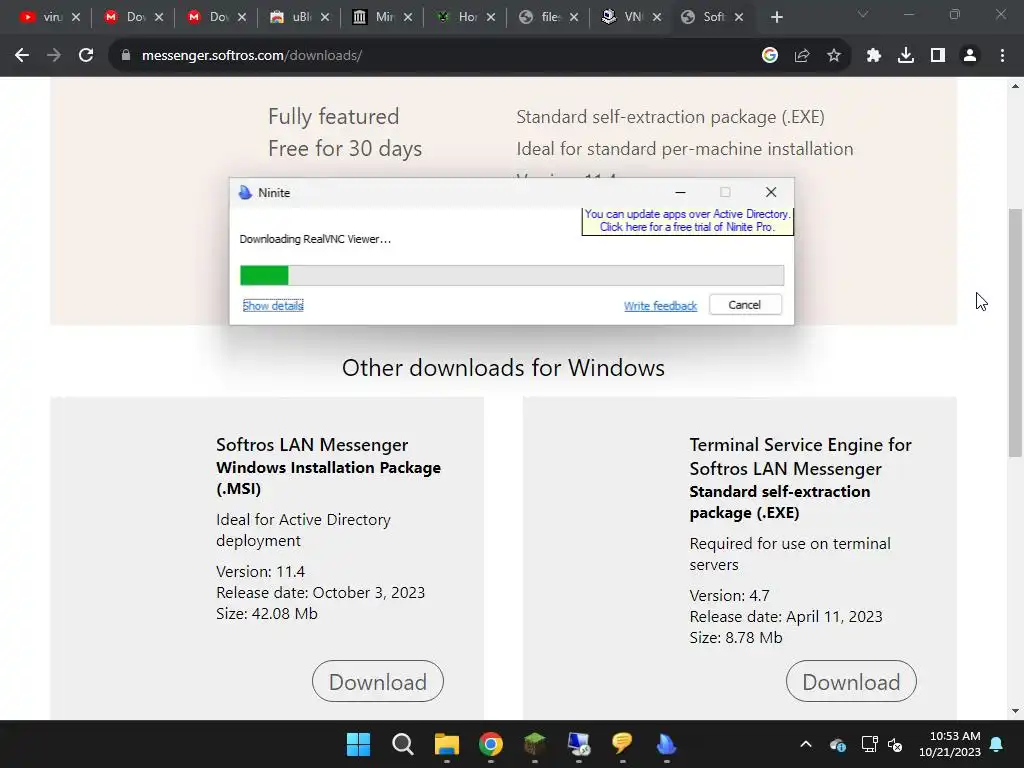
Task: Open a new browser tab
Action: pyautogui.click(x=776, y=17)
